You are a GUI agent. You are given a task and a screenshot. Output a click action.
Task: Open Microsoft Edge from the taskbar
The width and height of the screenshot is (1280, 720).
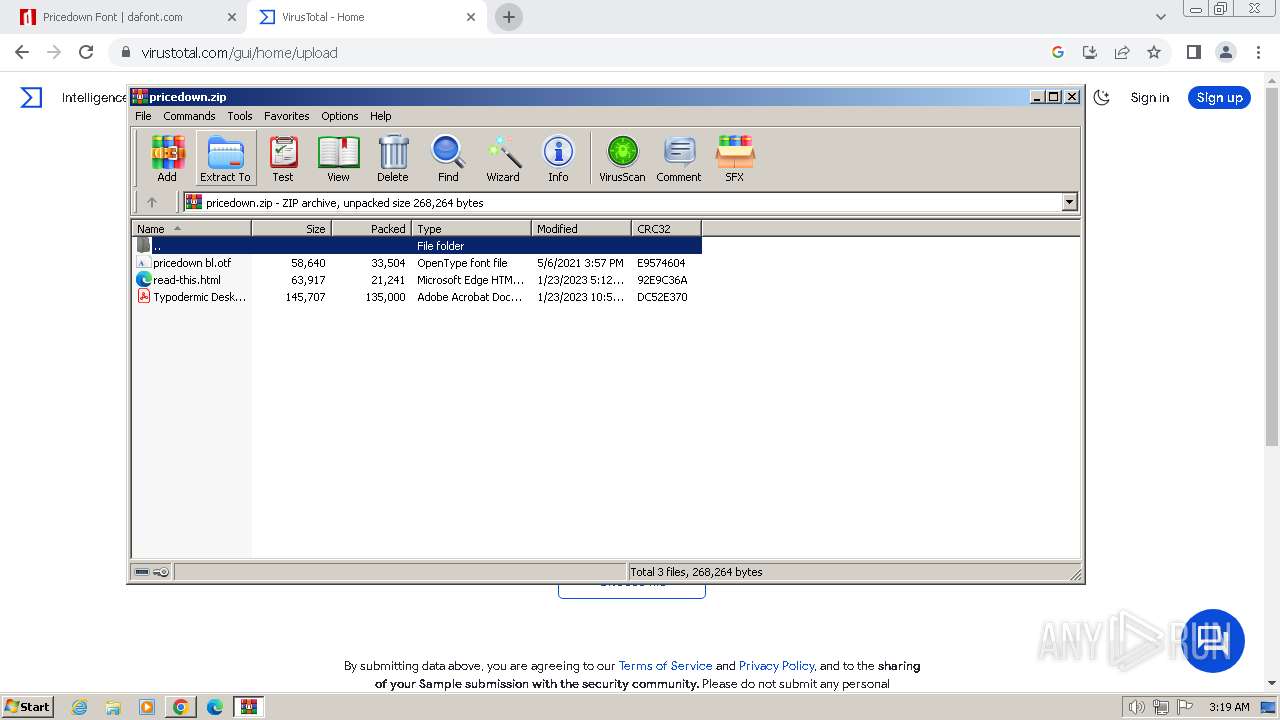tap(215, 707)
